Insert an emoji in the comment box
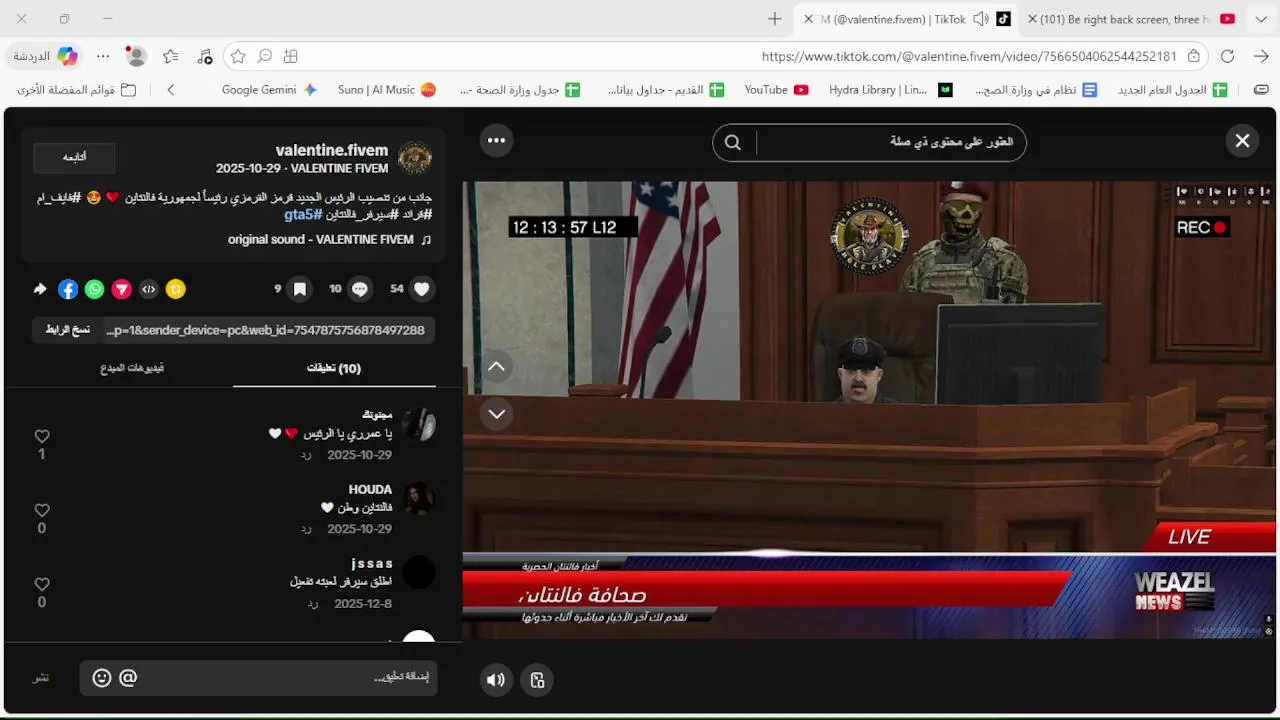Viewport: 1280px width, 720px height. point(102,678)
